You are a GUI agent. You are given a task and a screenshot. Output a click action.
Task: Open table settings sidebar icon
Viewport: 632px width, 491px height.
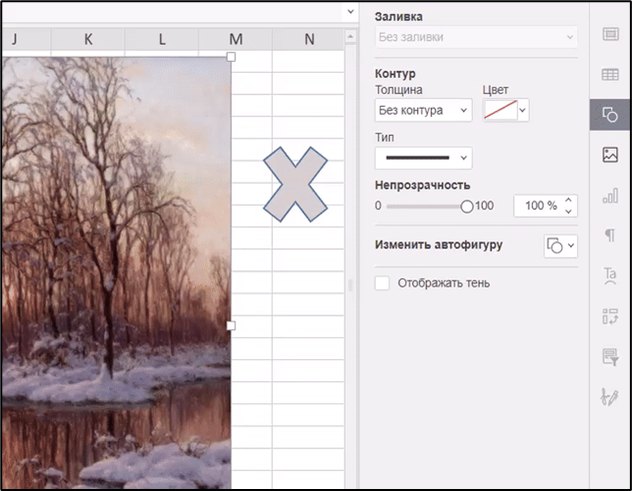tap(610, 75)
